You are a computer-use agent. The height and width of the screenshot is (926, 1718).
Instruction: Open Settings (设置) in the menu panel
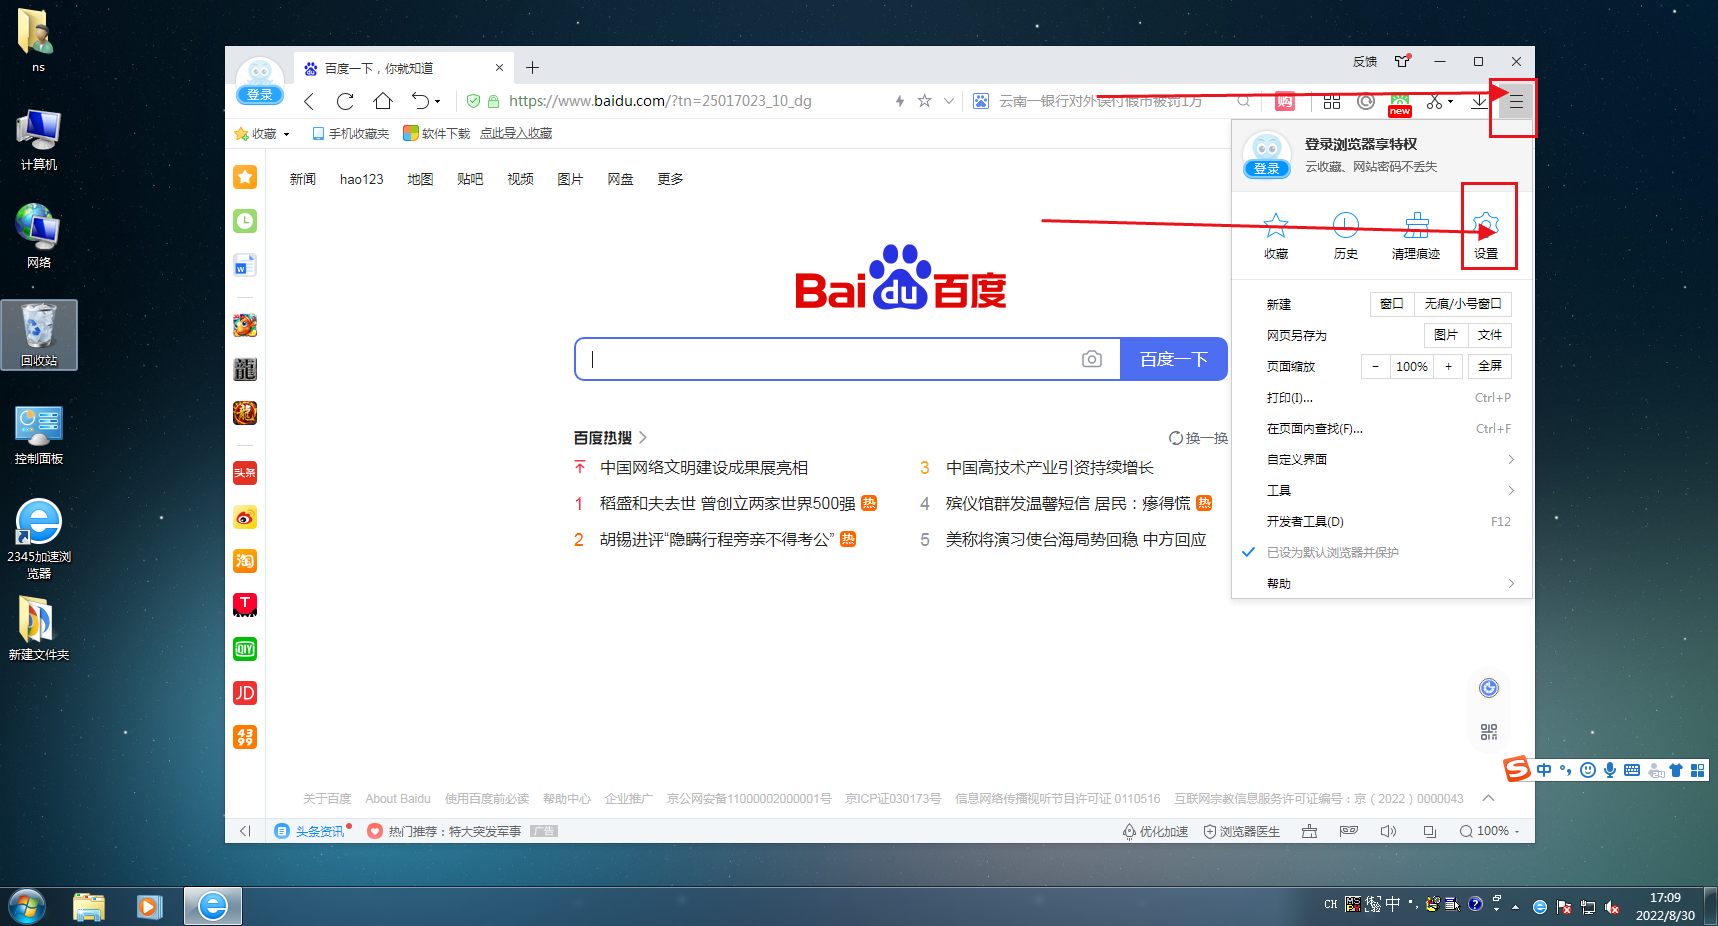(1486, 236)
